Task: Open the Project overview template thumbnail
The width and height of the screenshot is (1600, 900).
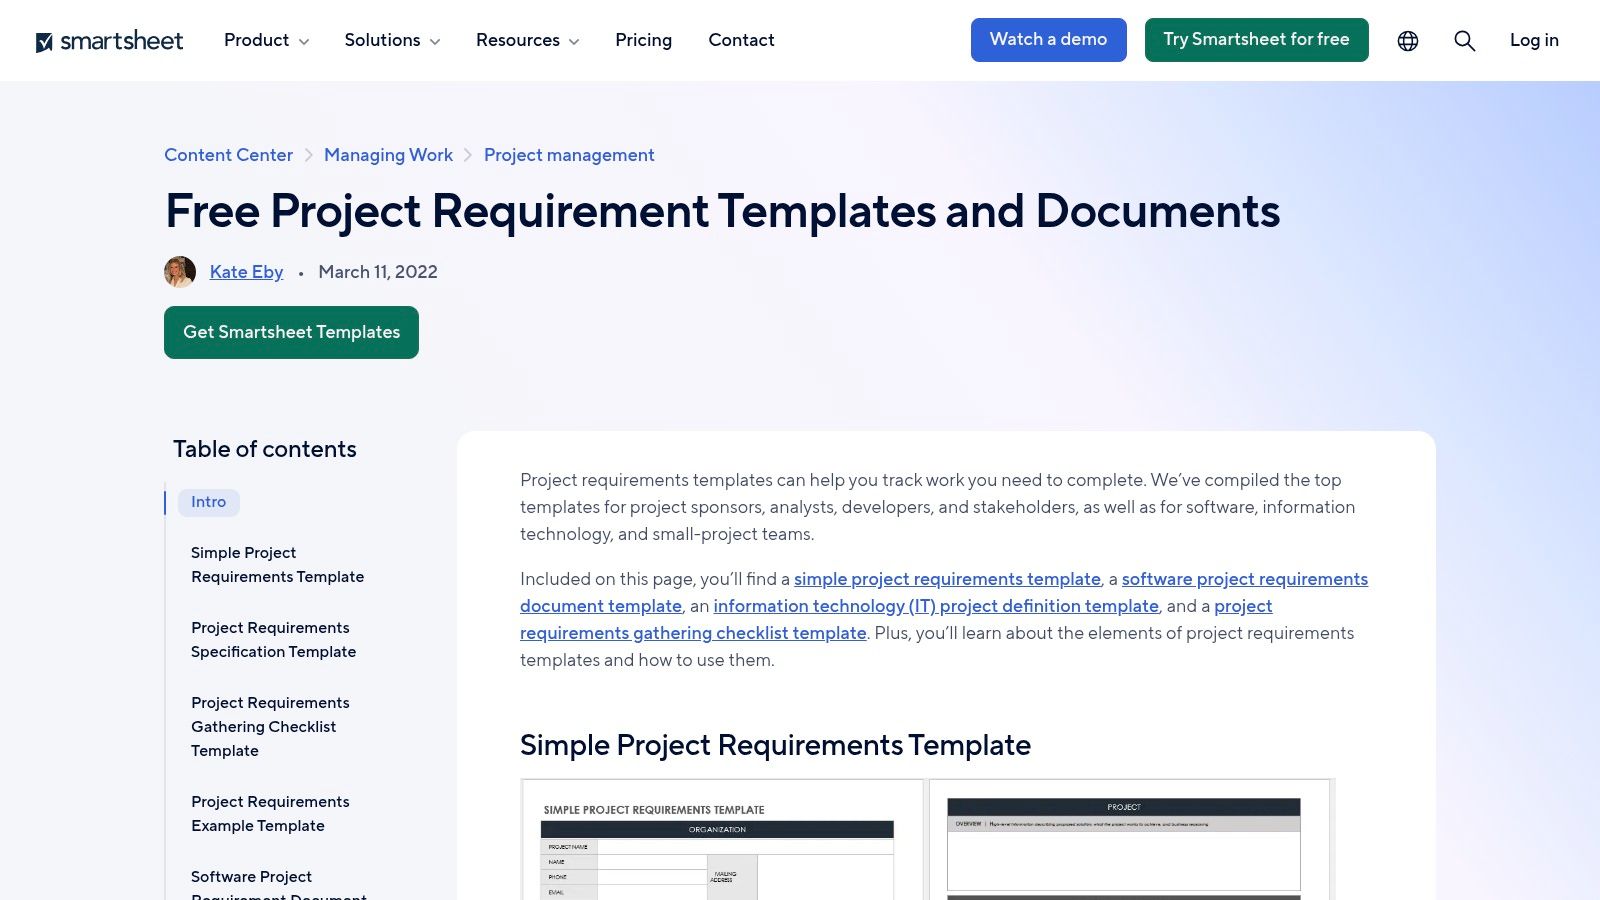Action: (x=1130, y=840)
